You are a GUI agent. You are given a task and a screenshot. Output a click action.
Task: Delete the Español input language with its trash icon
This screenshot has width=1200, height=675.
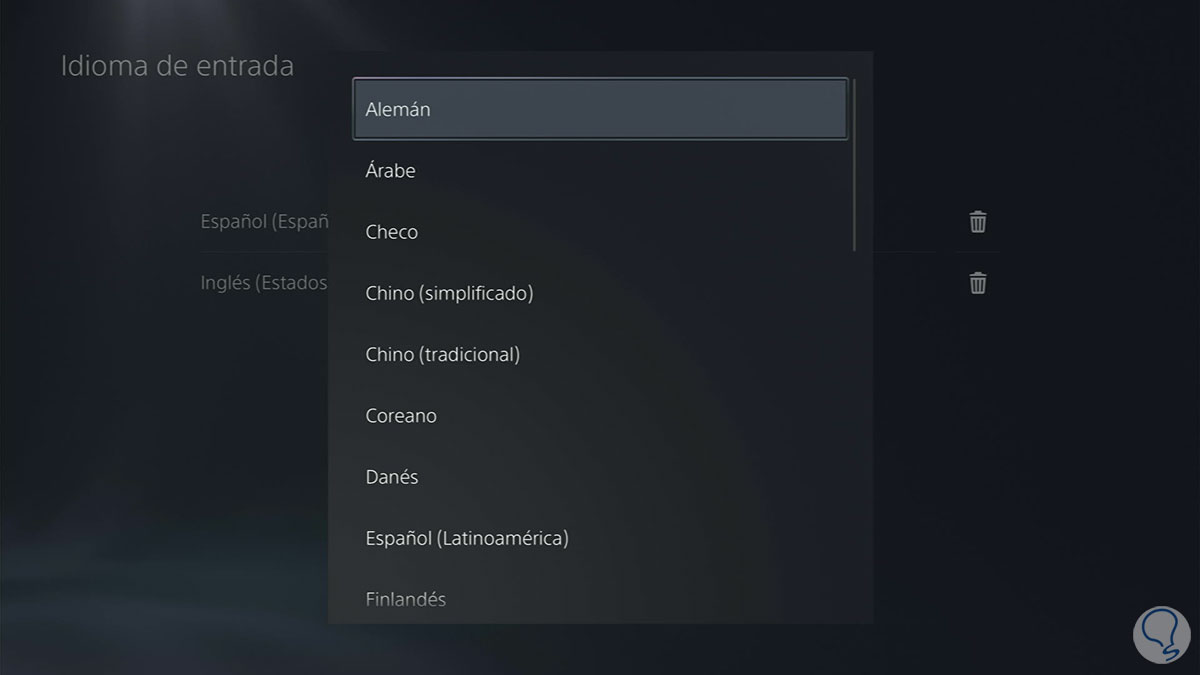(x=978, y=222)
